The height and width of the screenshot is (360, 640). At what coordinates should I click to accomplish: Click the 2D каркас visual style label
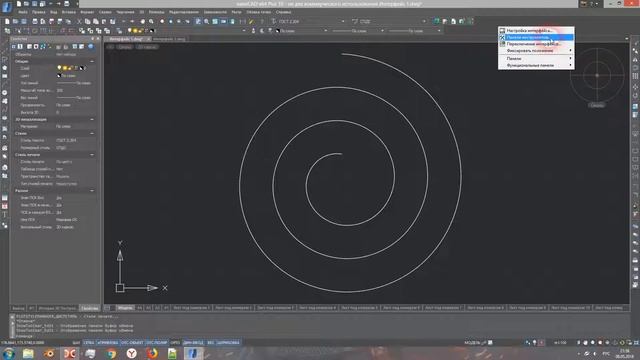click(x=147, y=47)
